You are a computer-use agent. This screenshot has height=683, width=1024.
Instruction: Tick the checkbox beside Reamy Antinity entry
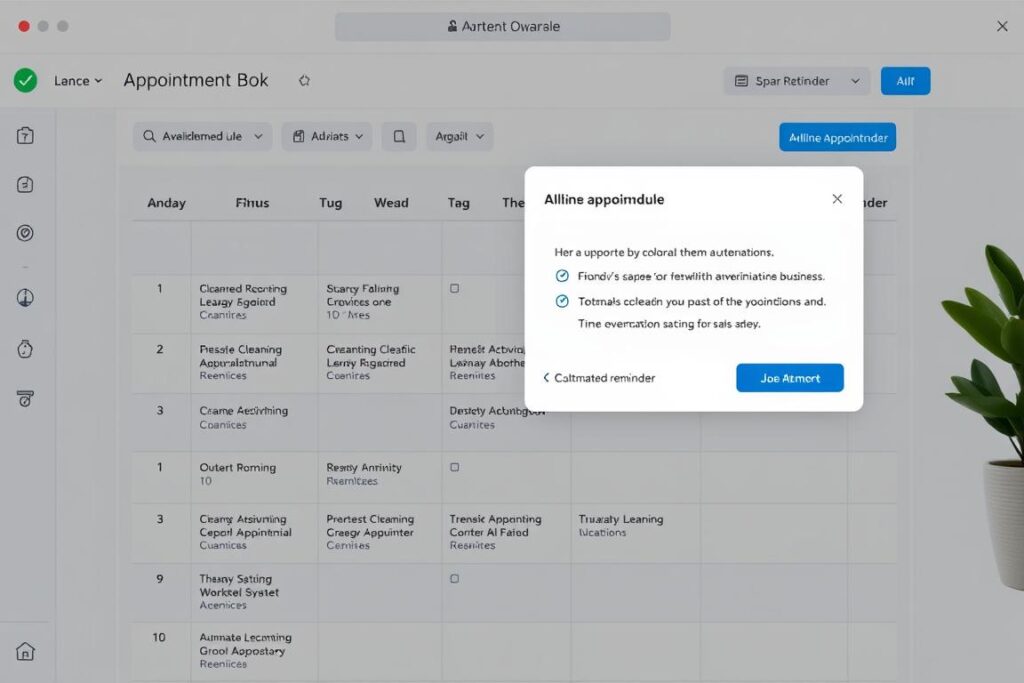click(x=454, y=467)
